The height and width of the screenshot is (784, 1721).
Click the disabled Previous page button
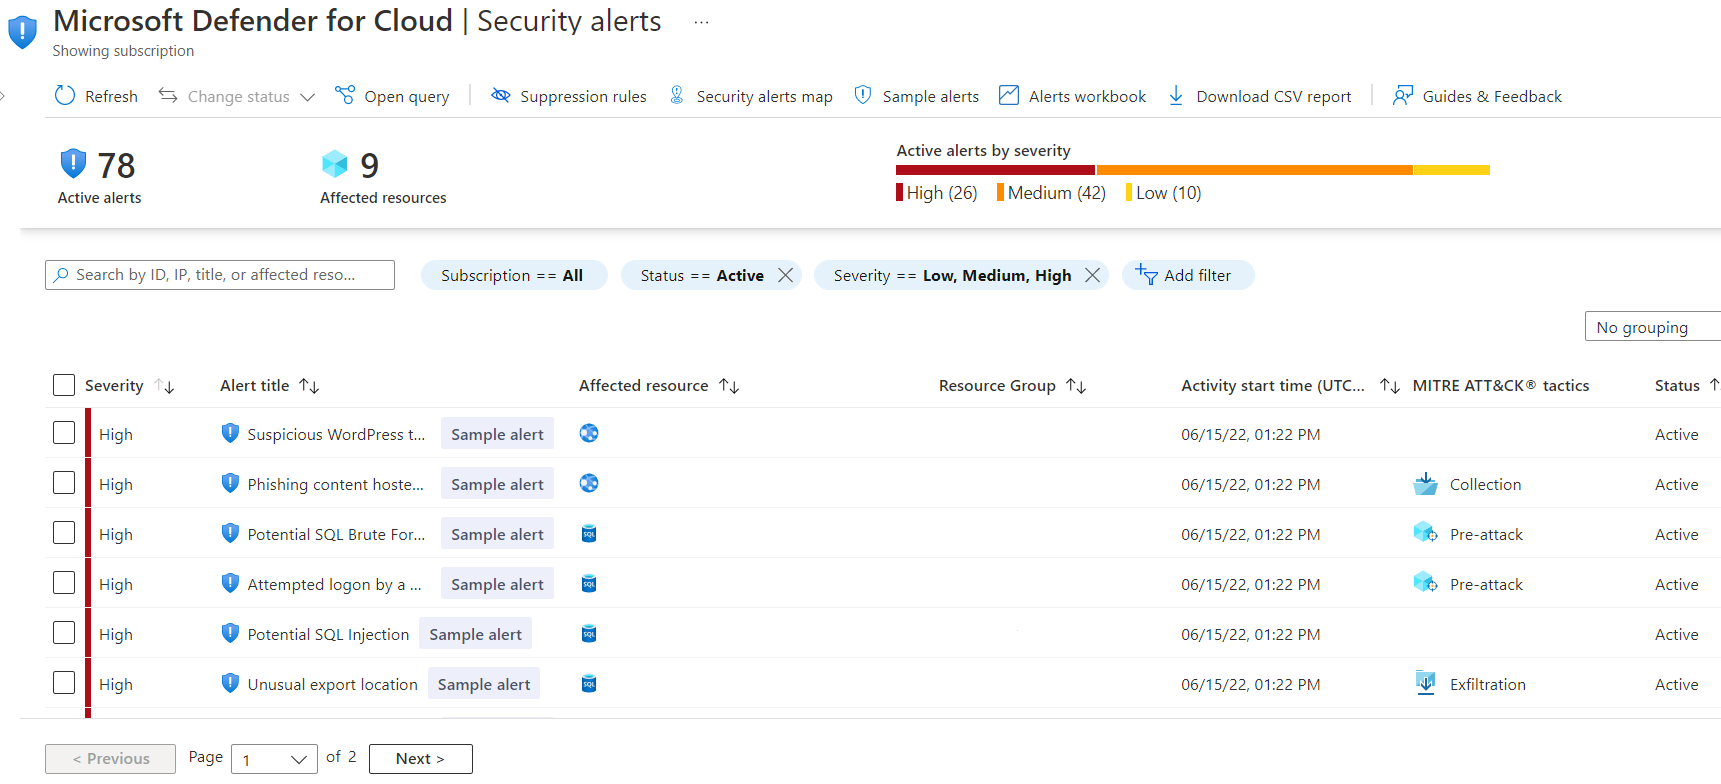pos(110,759)
